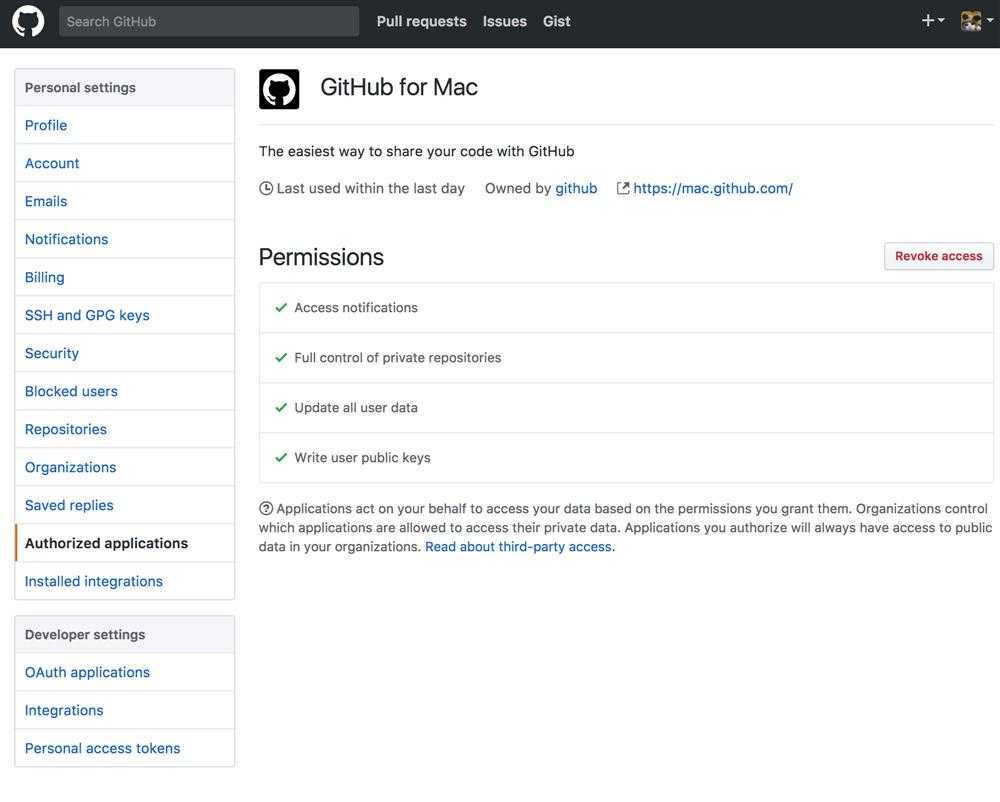Go to Pull requests

(x=421, y=21)
